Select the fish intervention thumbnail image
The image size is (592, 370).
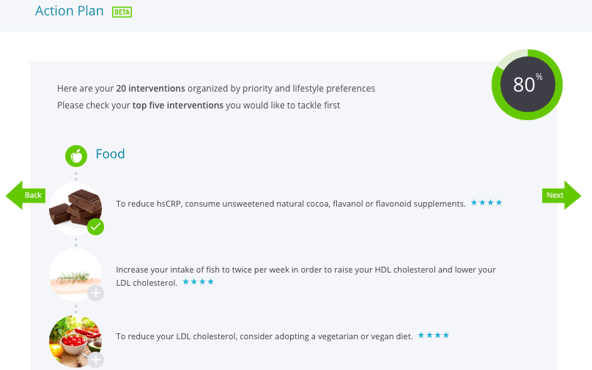(76, 275)
